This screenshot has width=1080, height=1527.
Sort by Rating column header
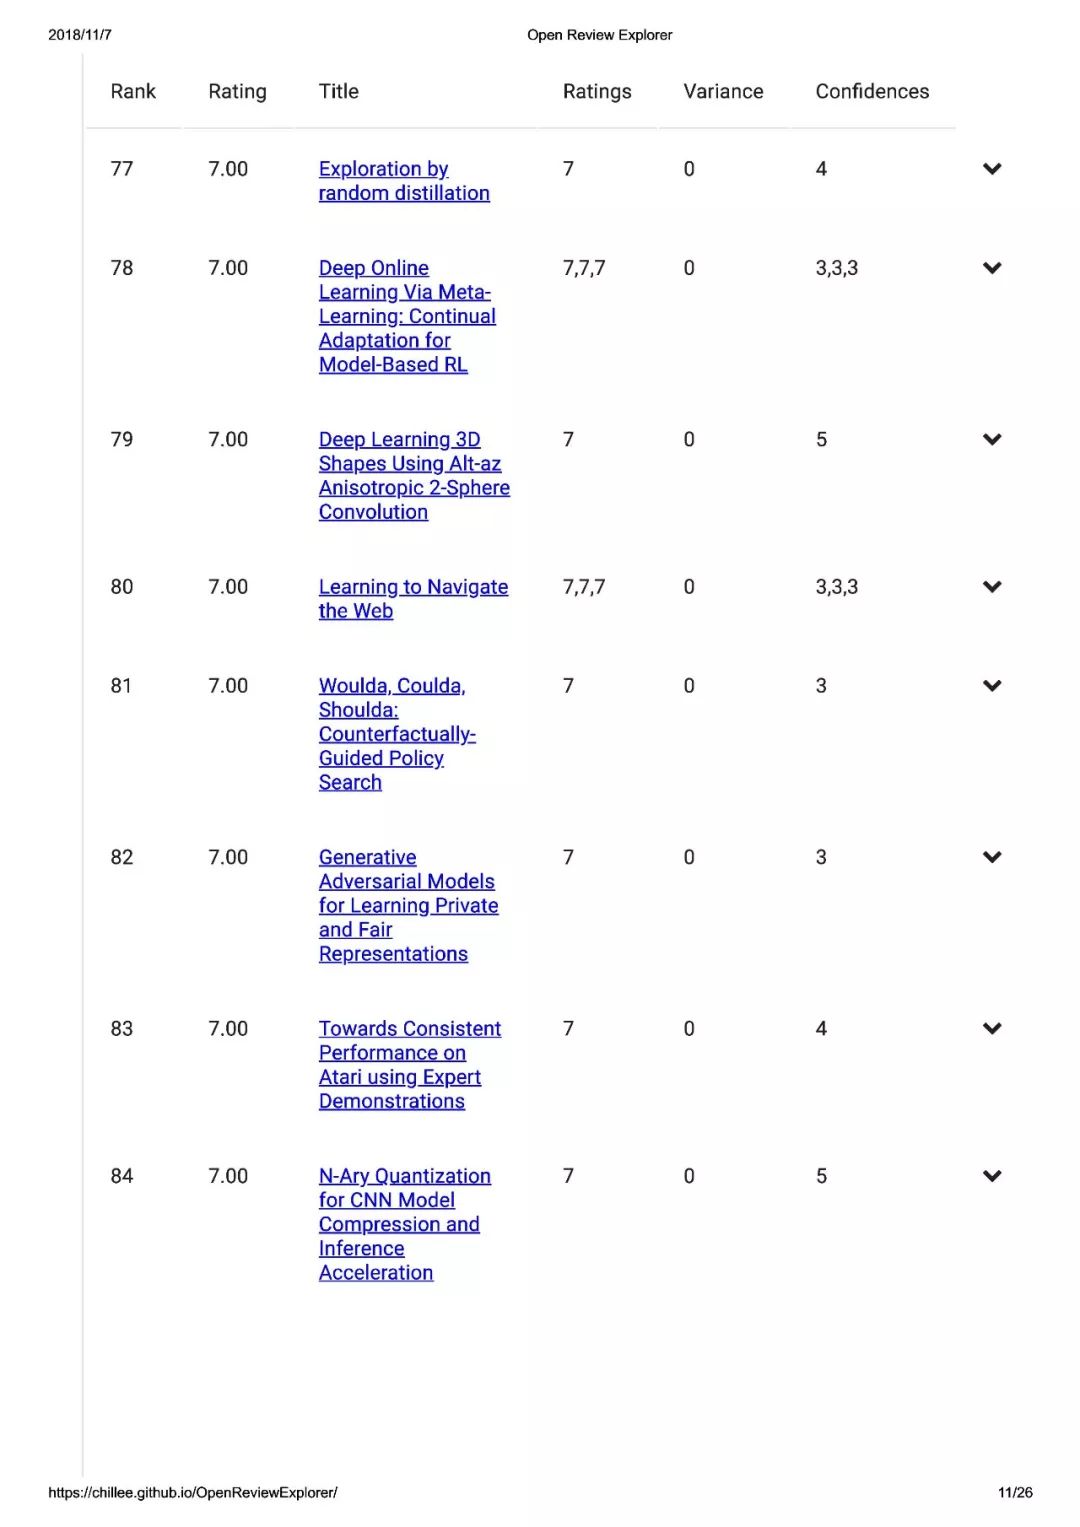tap(237, 91)
